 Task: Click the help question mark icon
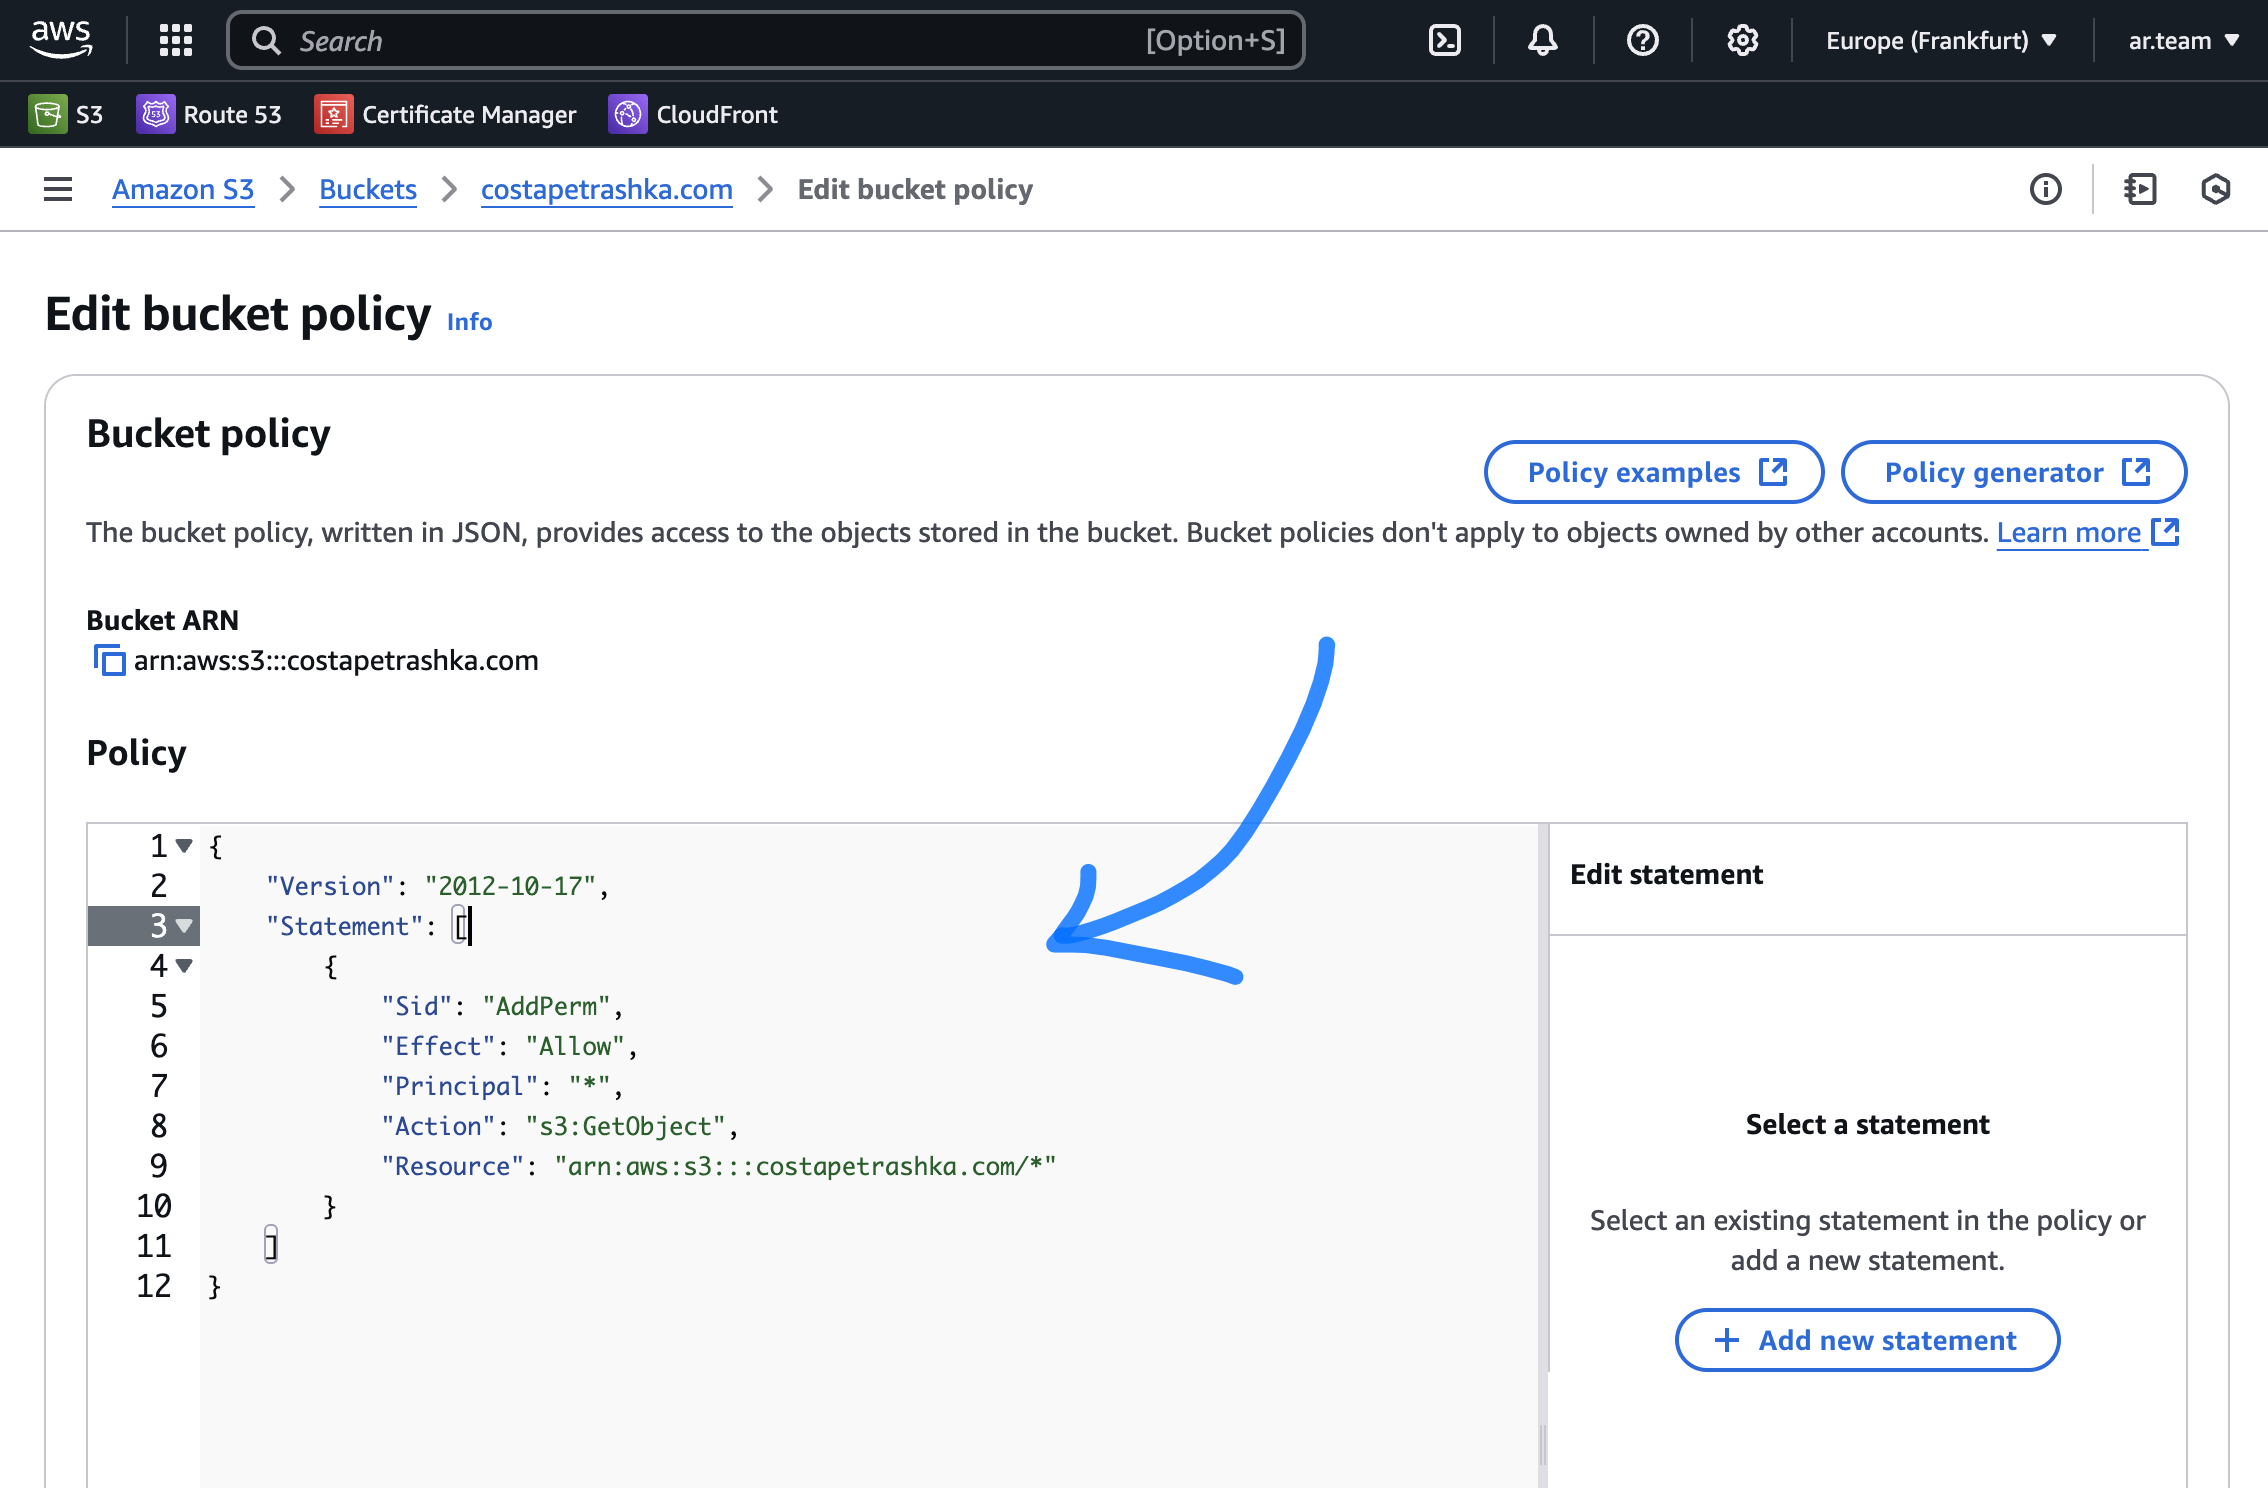[1642, 40]
